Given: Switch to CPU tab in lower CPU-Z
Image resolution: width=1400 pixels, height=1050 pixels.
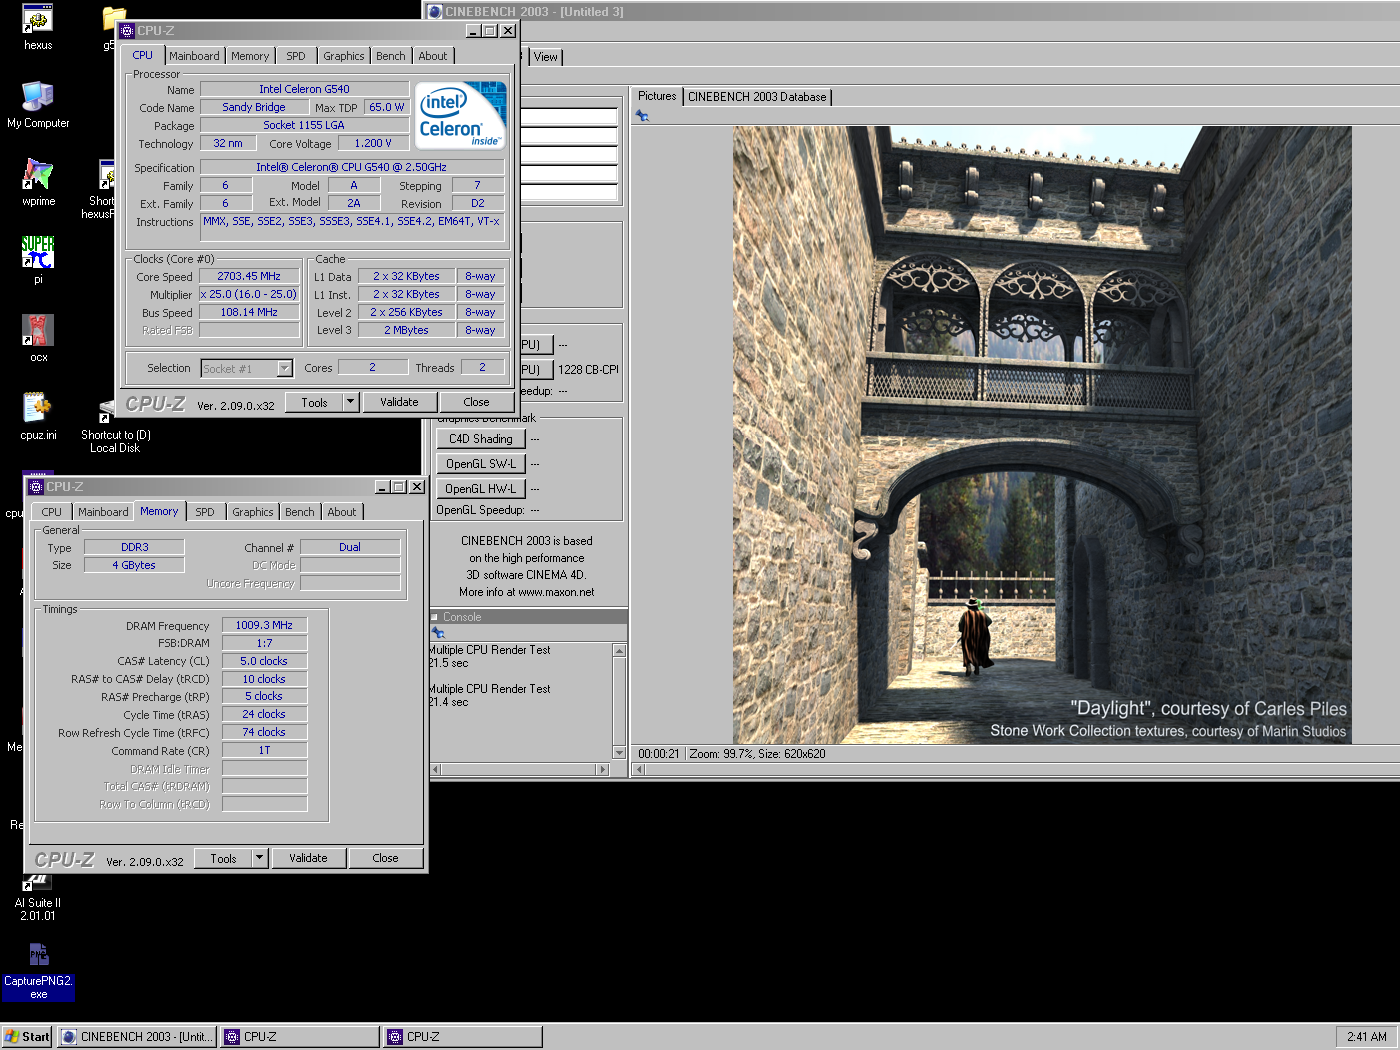Looking at the screenshot, I should 52,512.
